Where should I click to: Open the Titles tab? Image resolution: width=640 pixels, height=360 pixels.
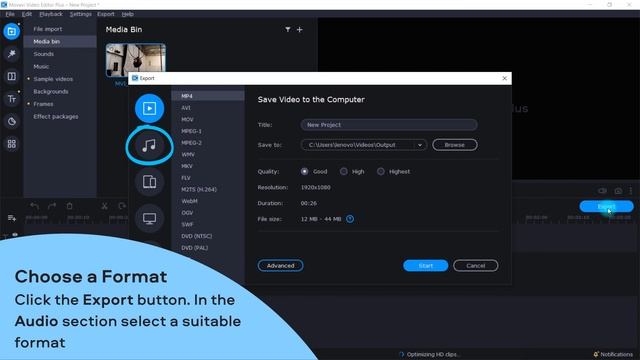tap(11, 99)
